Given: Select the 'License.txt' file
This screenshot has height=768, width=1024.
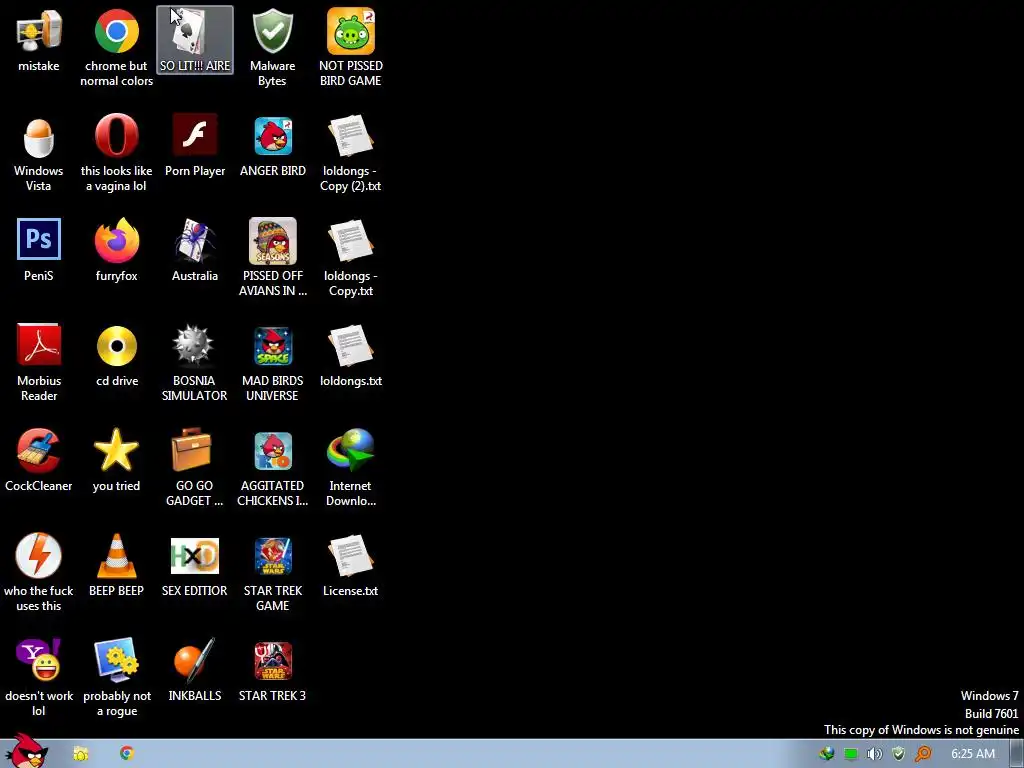Looking at the screenshot, I should pyautogui.click(x=351, y=566).
